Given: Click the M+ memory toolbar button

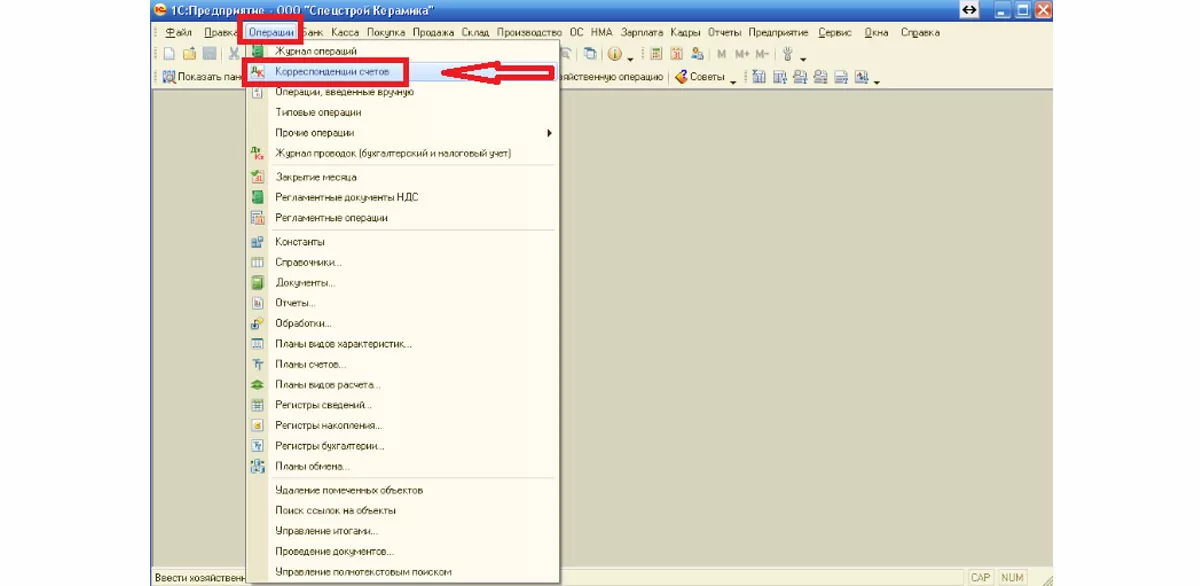Looking at the screenshot, I should (741, 54).
